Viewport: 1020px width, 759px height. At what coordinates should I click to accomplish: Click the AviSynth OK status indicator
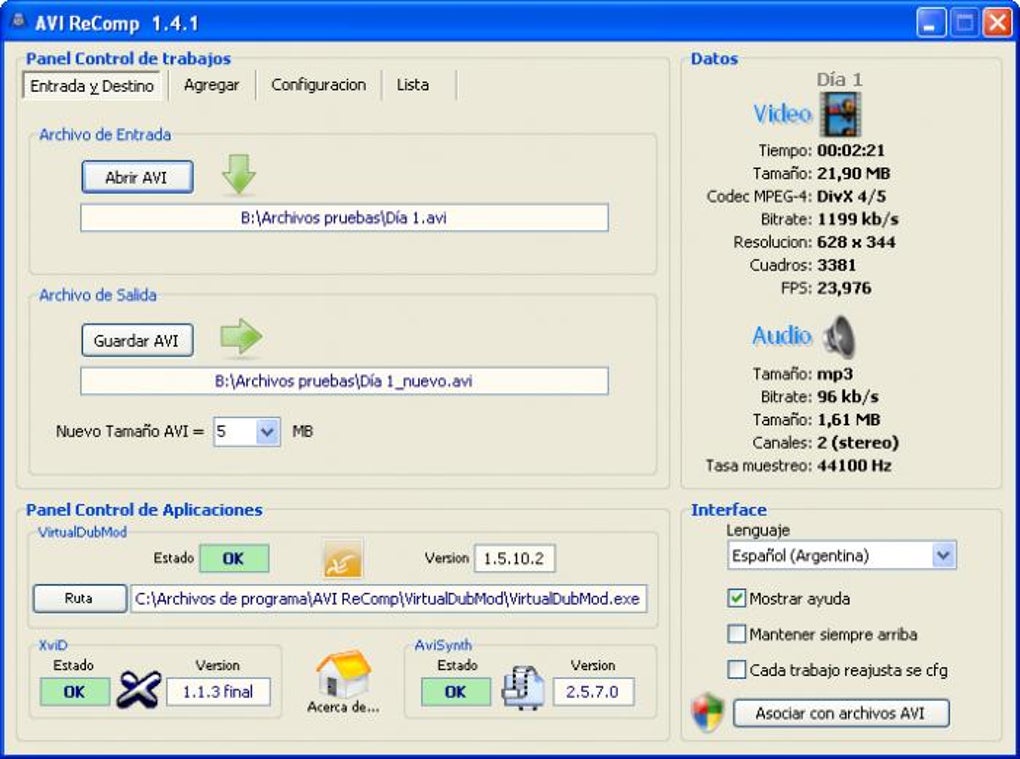click(x=455, y=692)
